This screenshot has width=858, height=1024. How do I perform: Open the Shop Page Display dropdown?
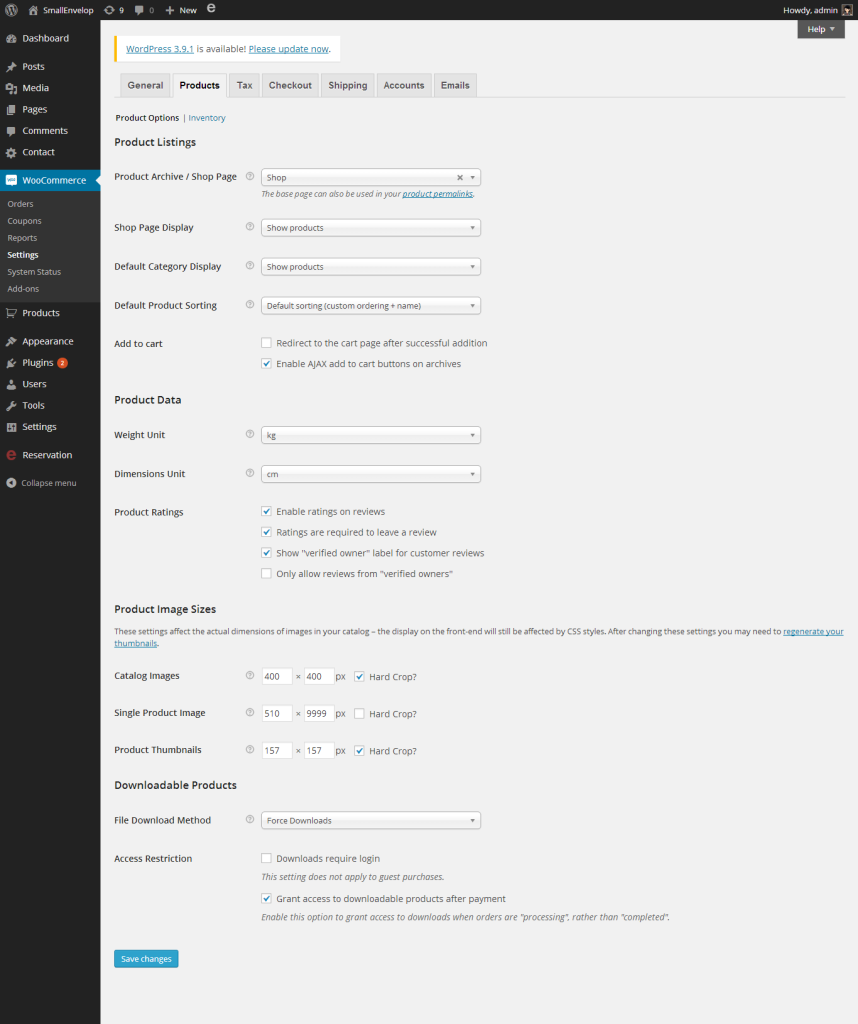coord(371,228)
